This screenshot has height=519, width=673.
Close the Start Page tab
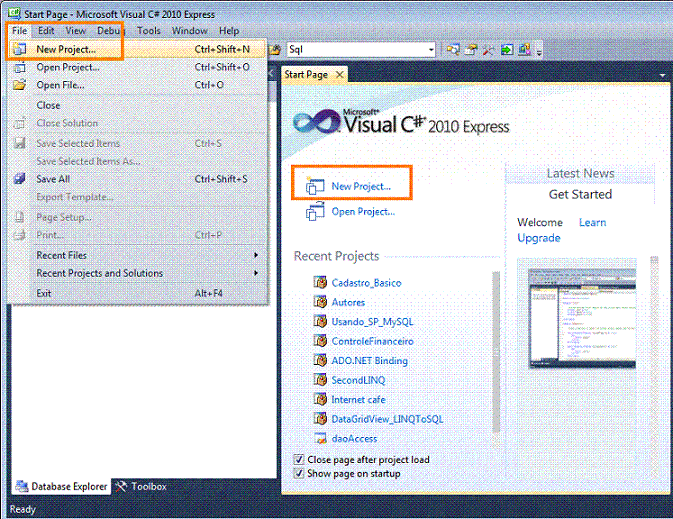(340, 74)
